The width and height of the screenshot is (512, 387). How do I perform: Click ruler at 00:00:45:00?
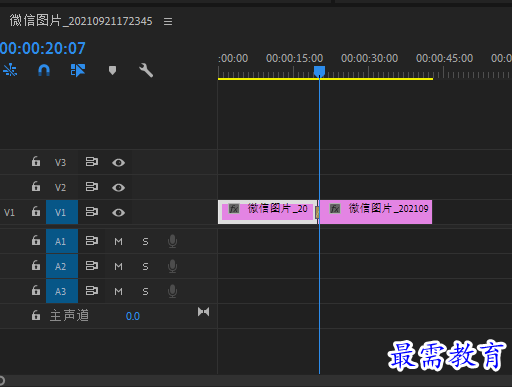click(x=444, y=58)
